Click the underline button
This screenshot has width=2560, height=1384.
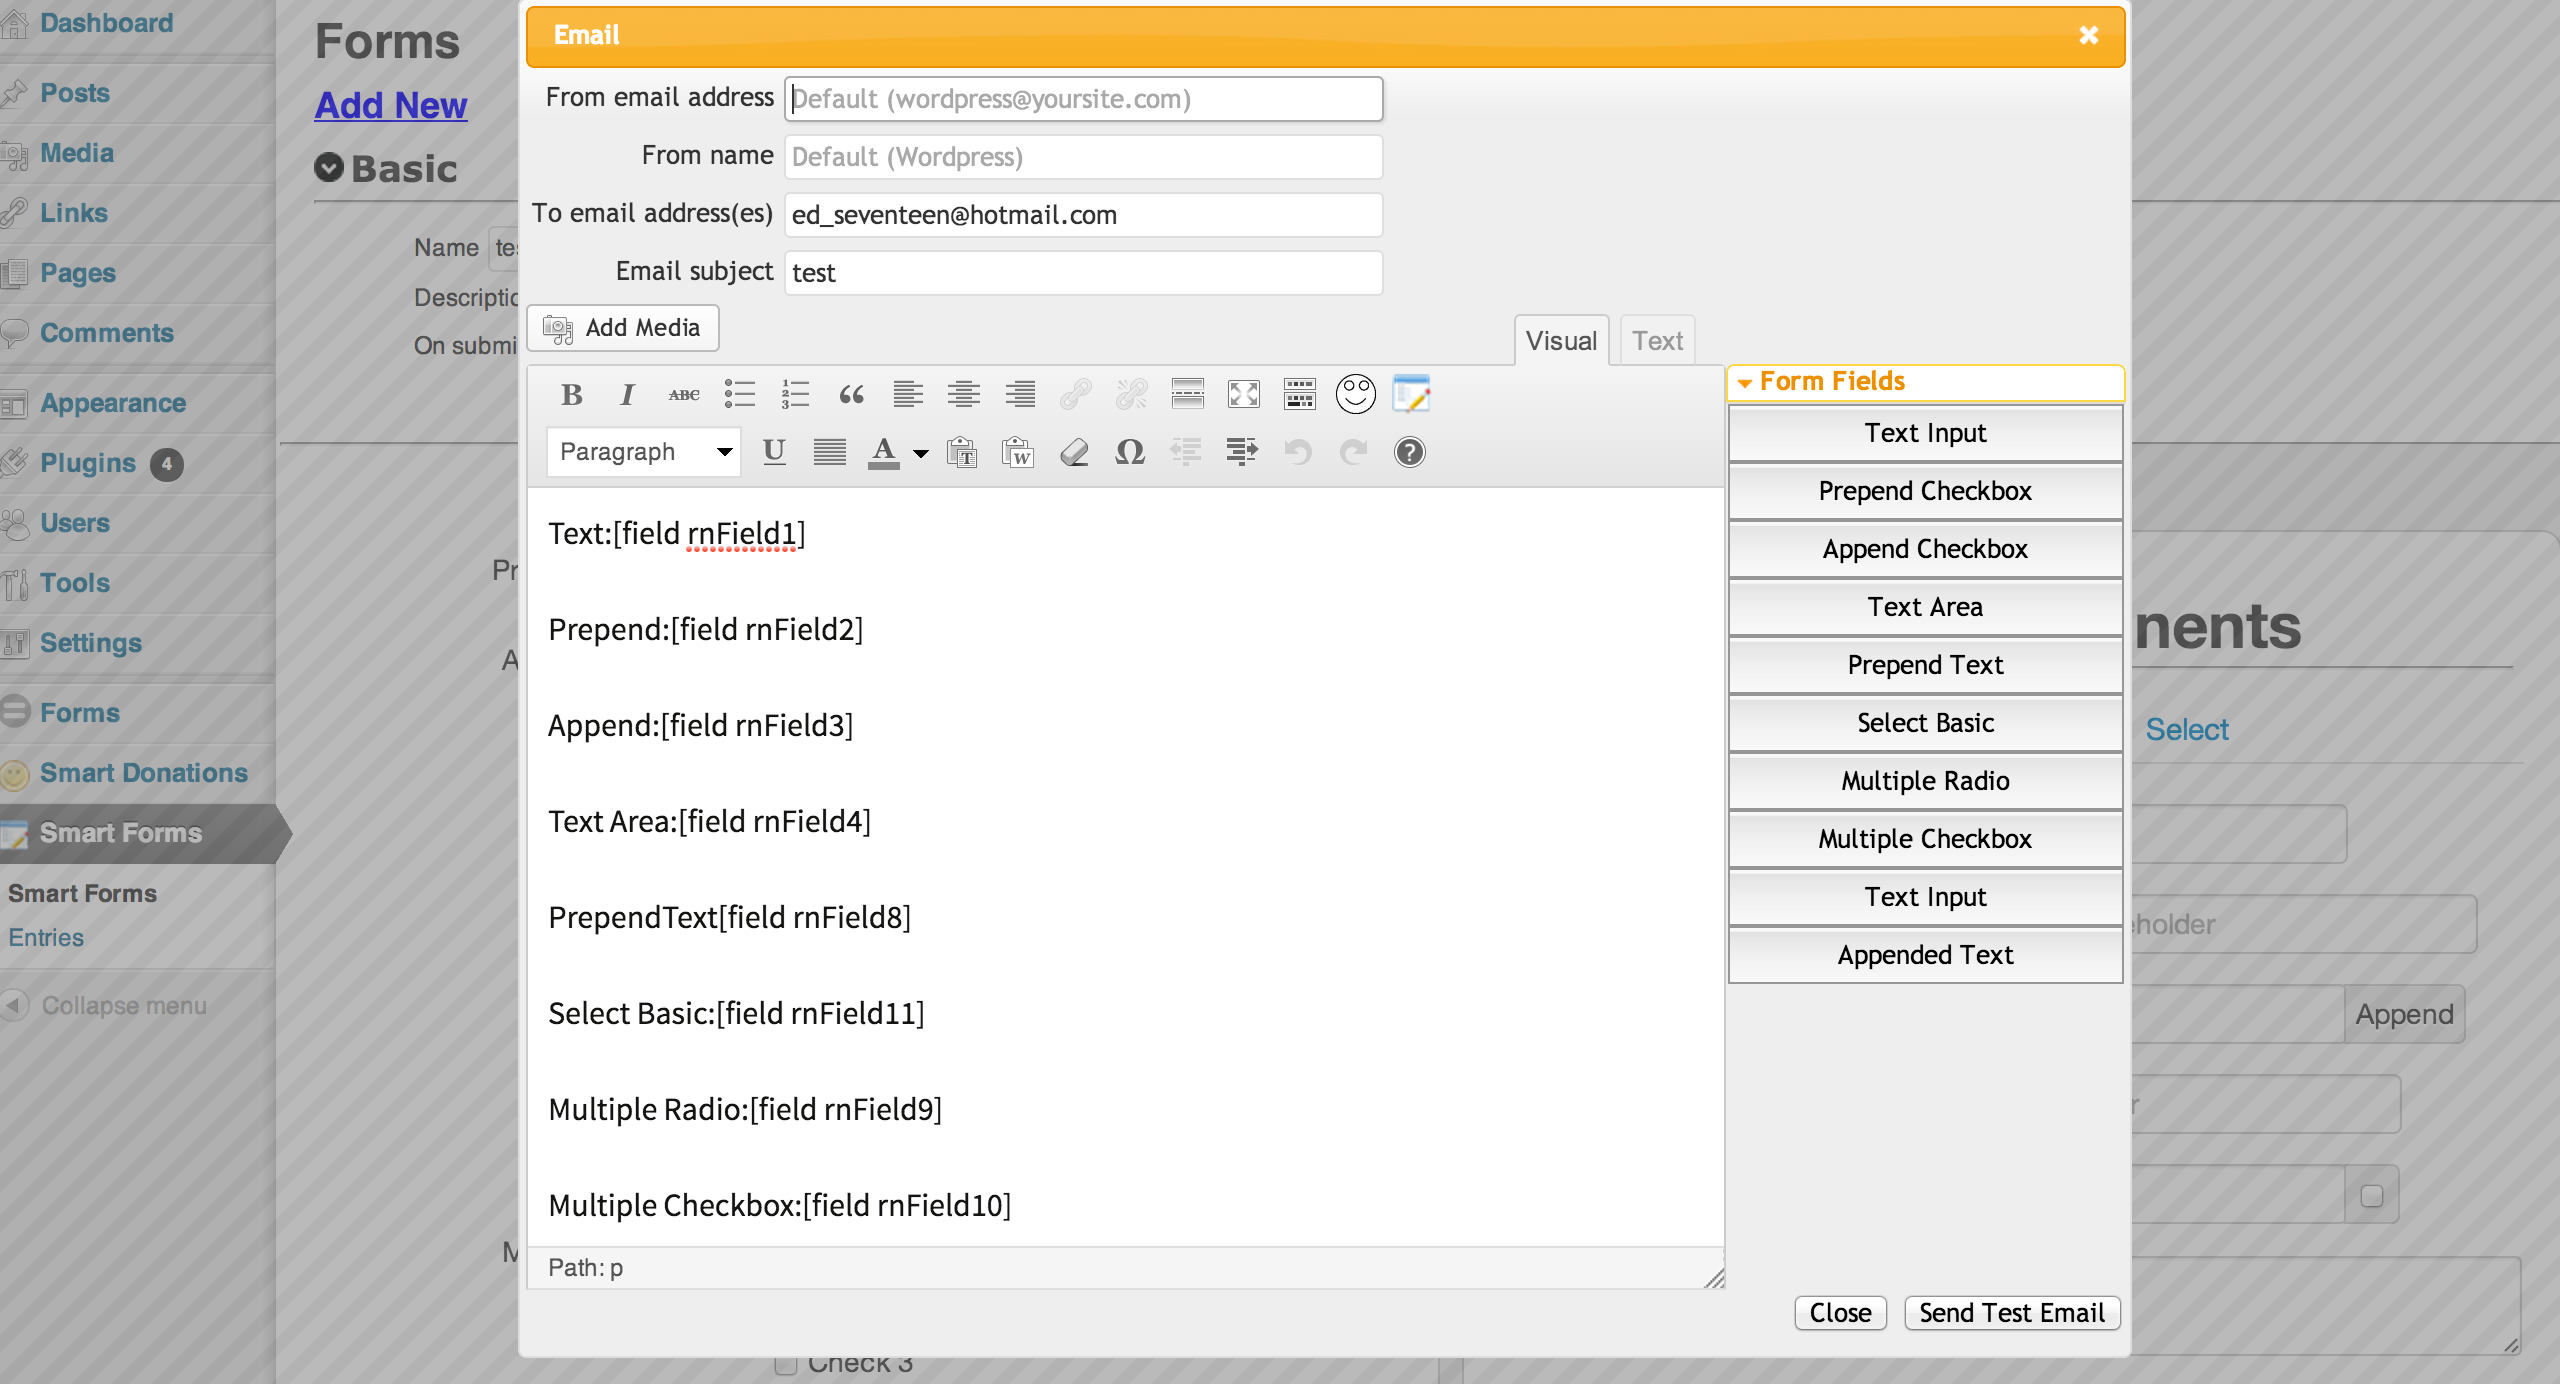tap(773, 452)
